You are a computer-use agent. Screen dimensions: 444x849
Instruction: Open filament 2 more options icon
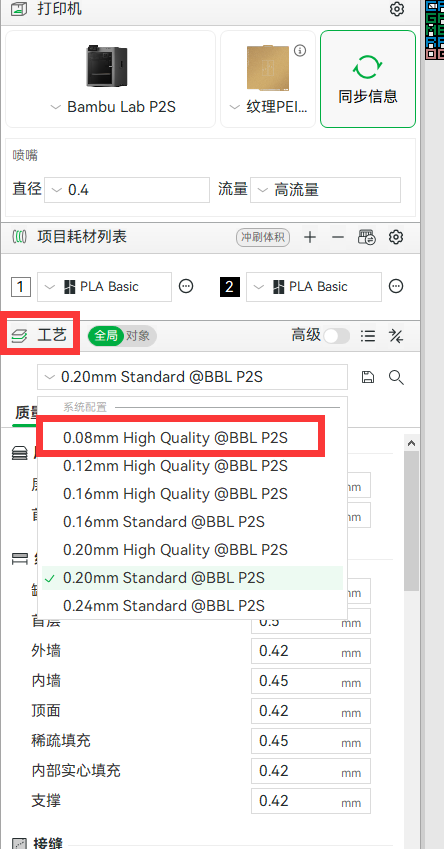[x=396, y=286]
